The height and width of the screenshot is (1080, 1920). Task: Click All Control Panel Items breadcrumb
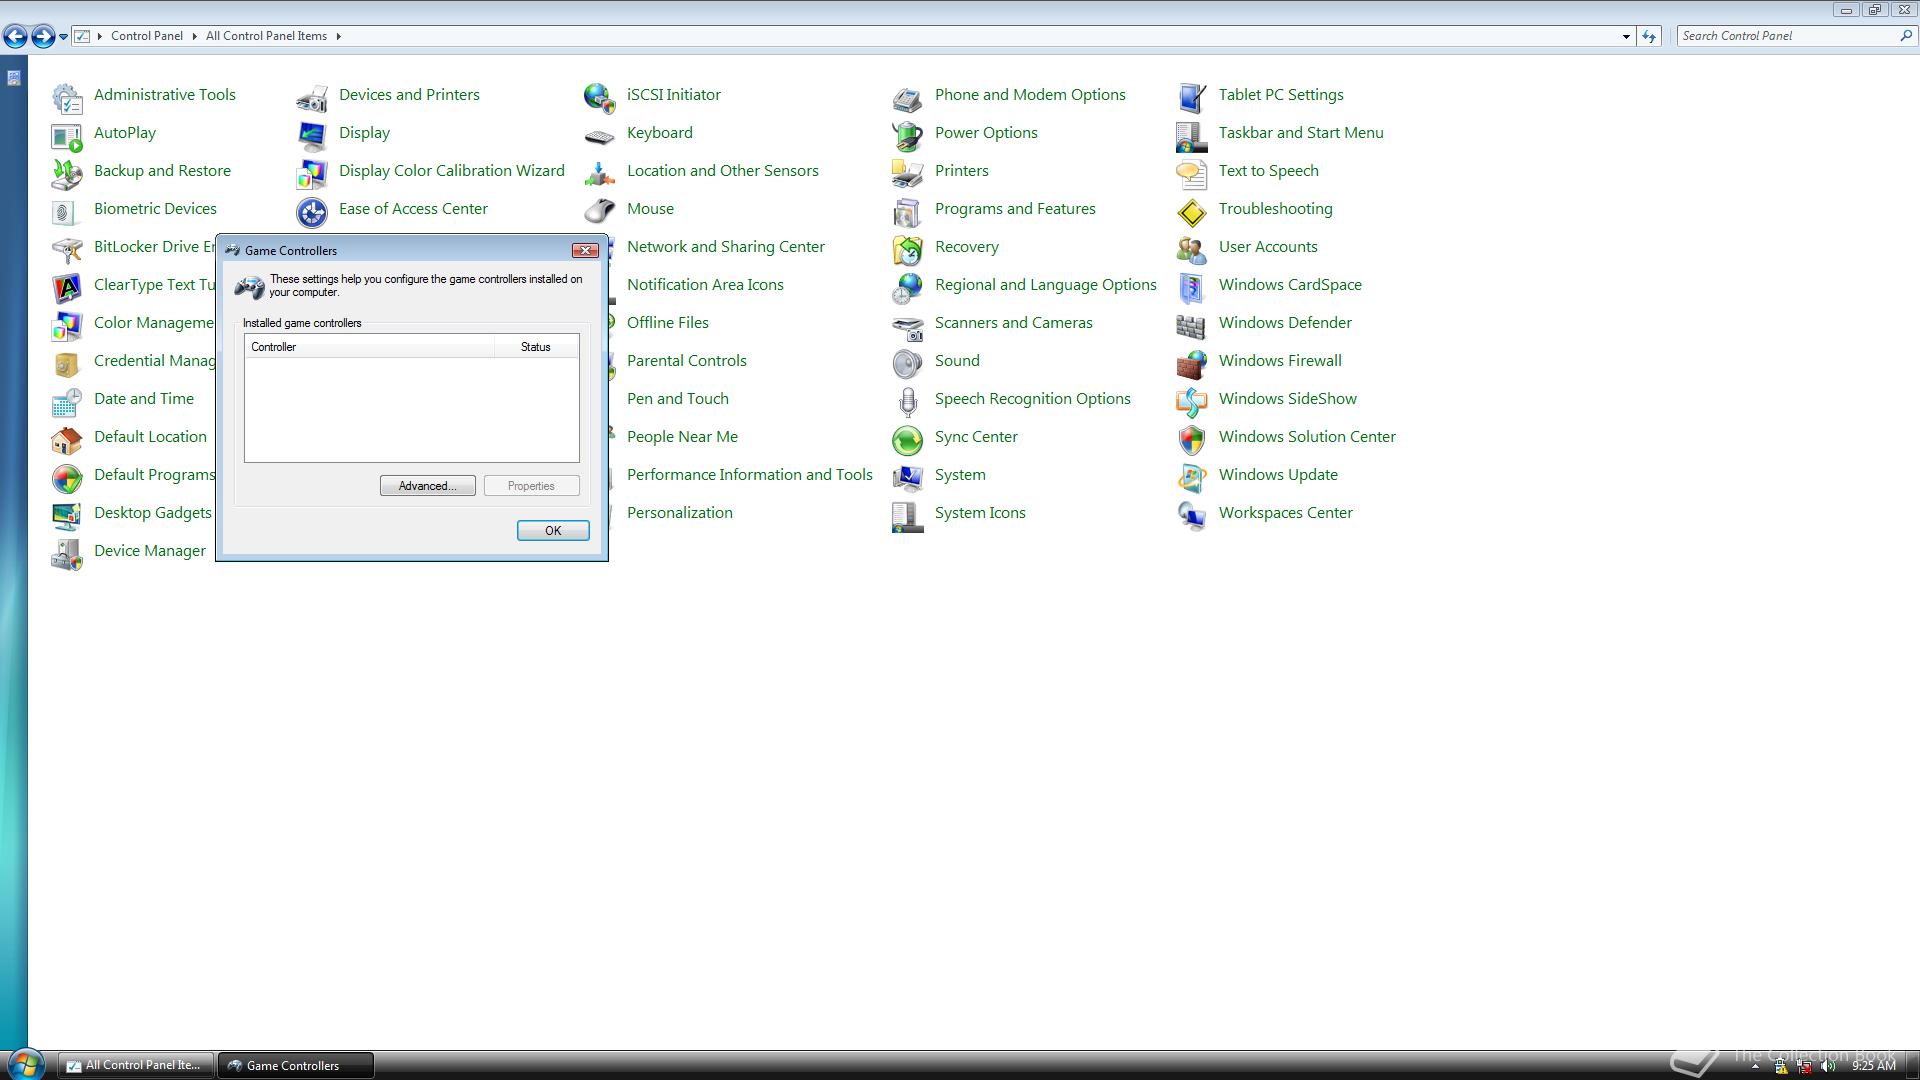(x=266, y=36)
